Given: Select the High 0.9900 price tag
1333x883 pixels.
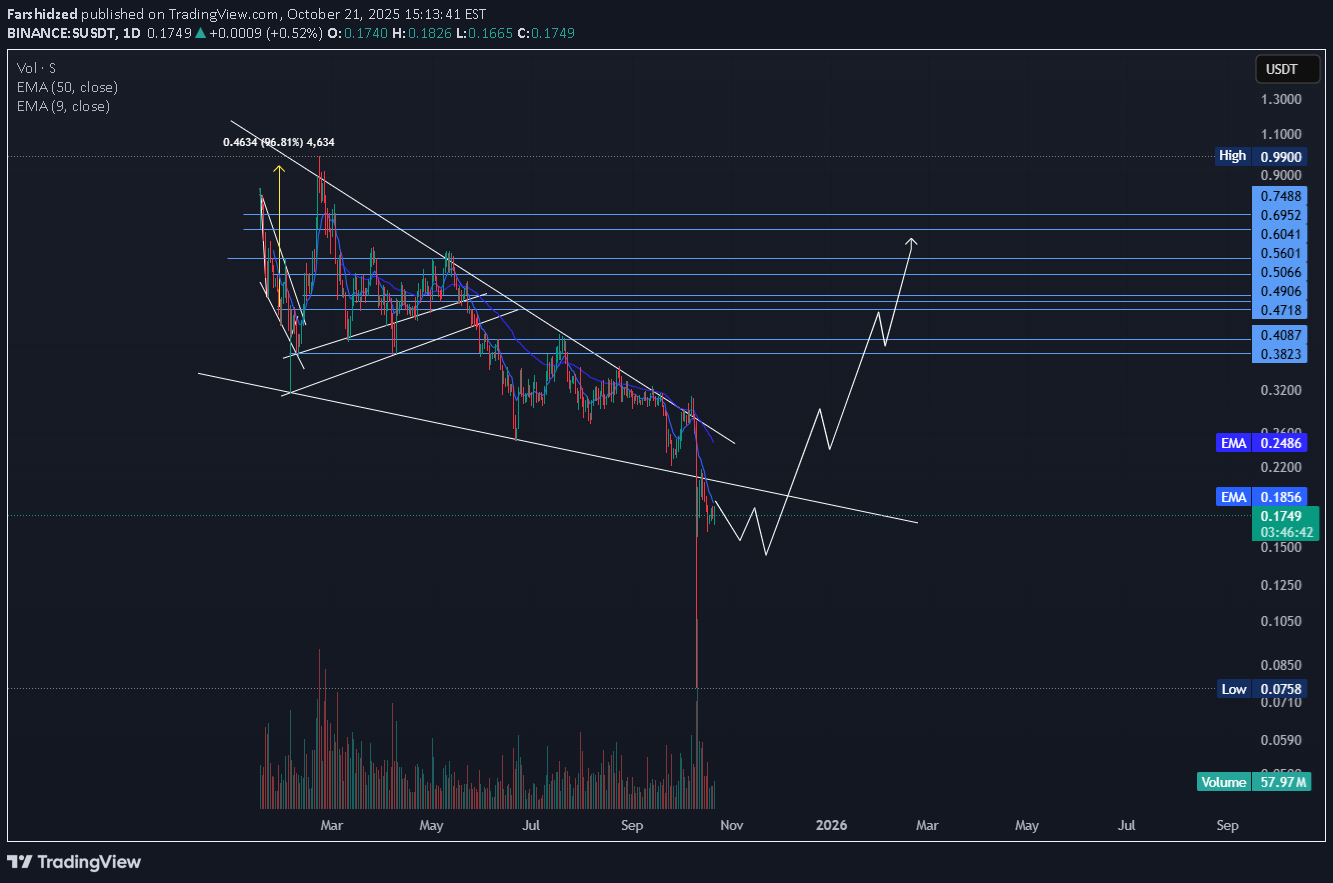Looking at the screenshot, I should (x=1264, y=156).
